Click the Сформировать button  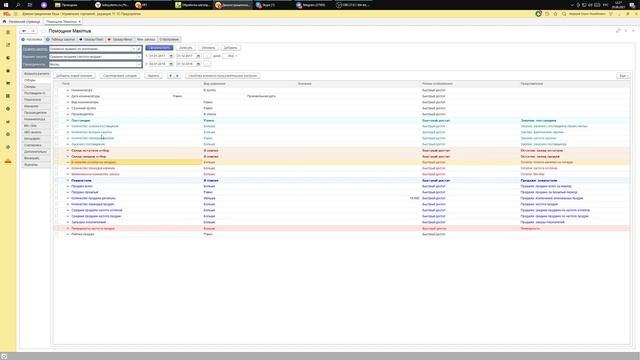tap(159, 48)
